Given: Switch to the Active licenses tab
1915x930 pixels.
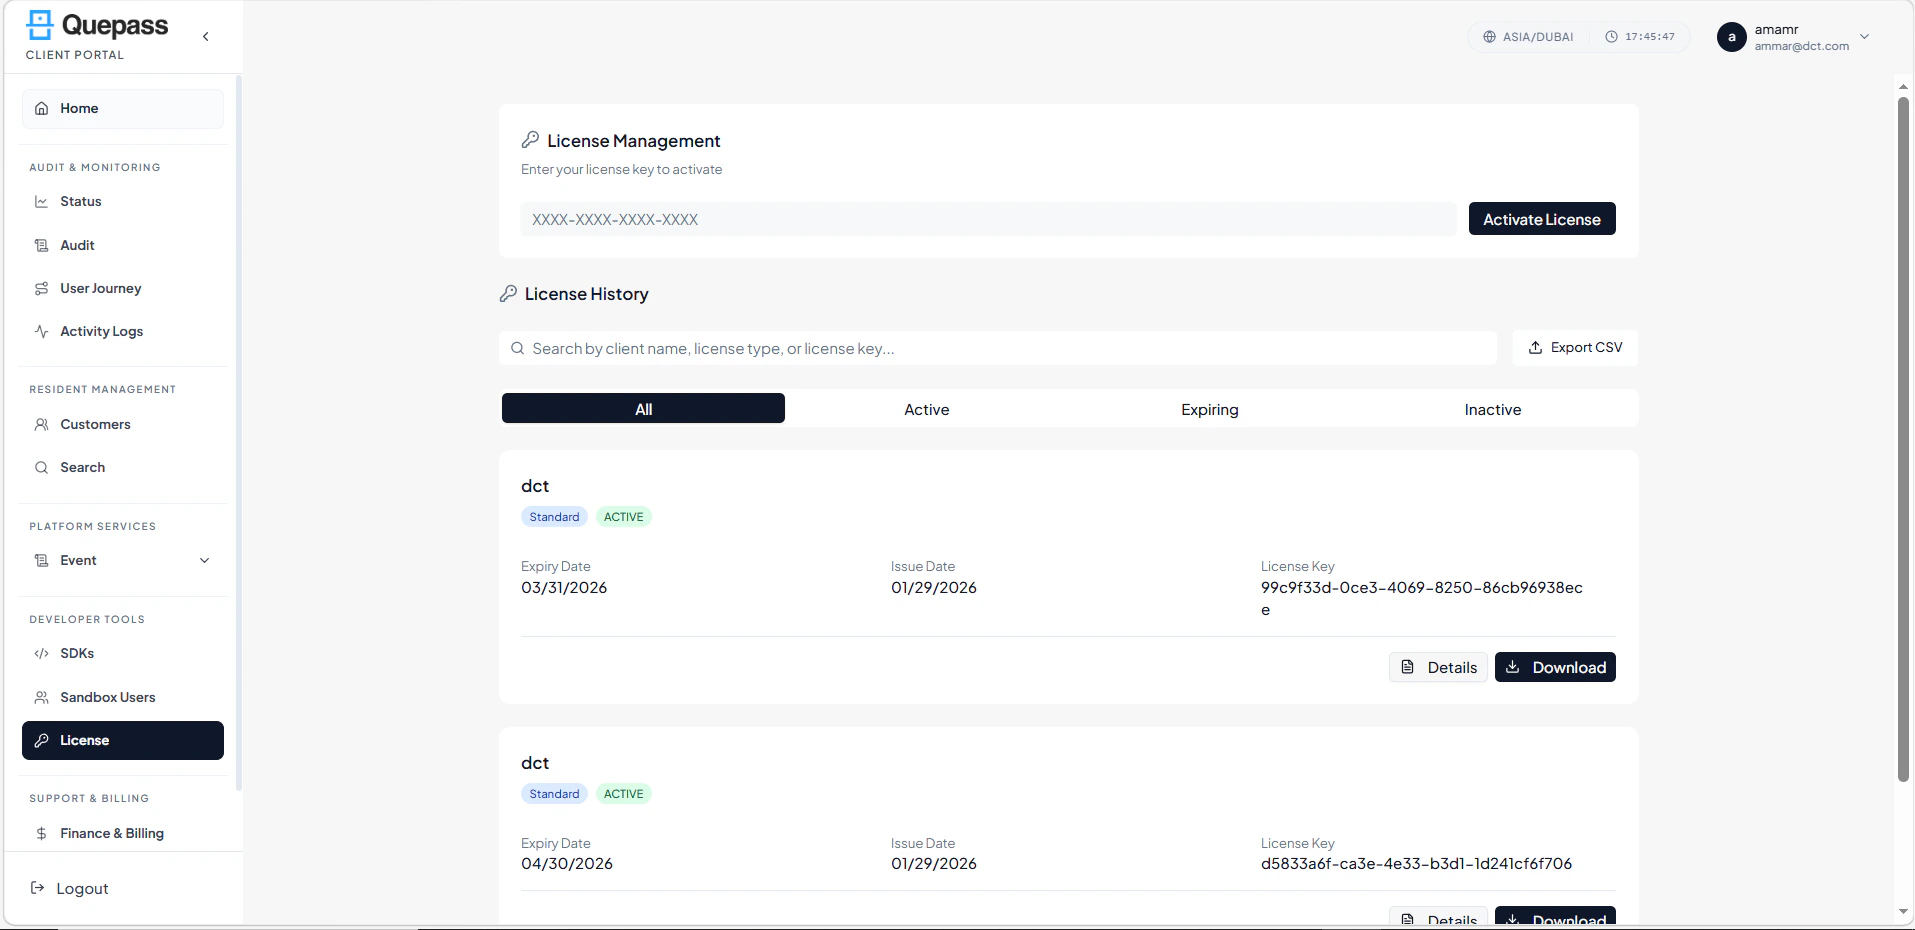Looking at the screenshot, I should pyautogui.click(x=927, y=409).
